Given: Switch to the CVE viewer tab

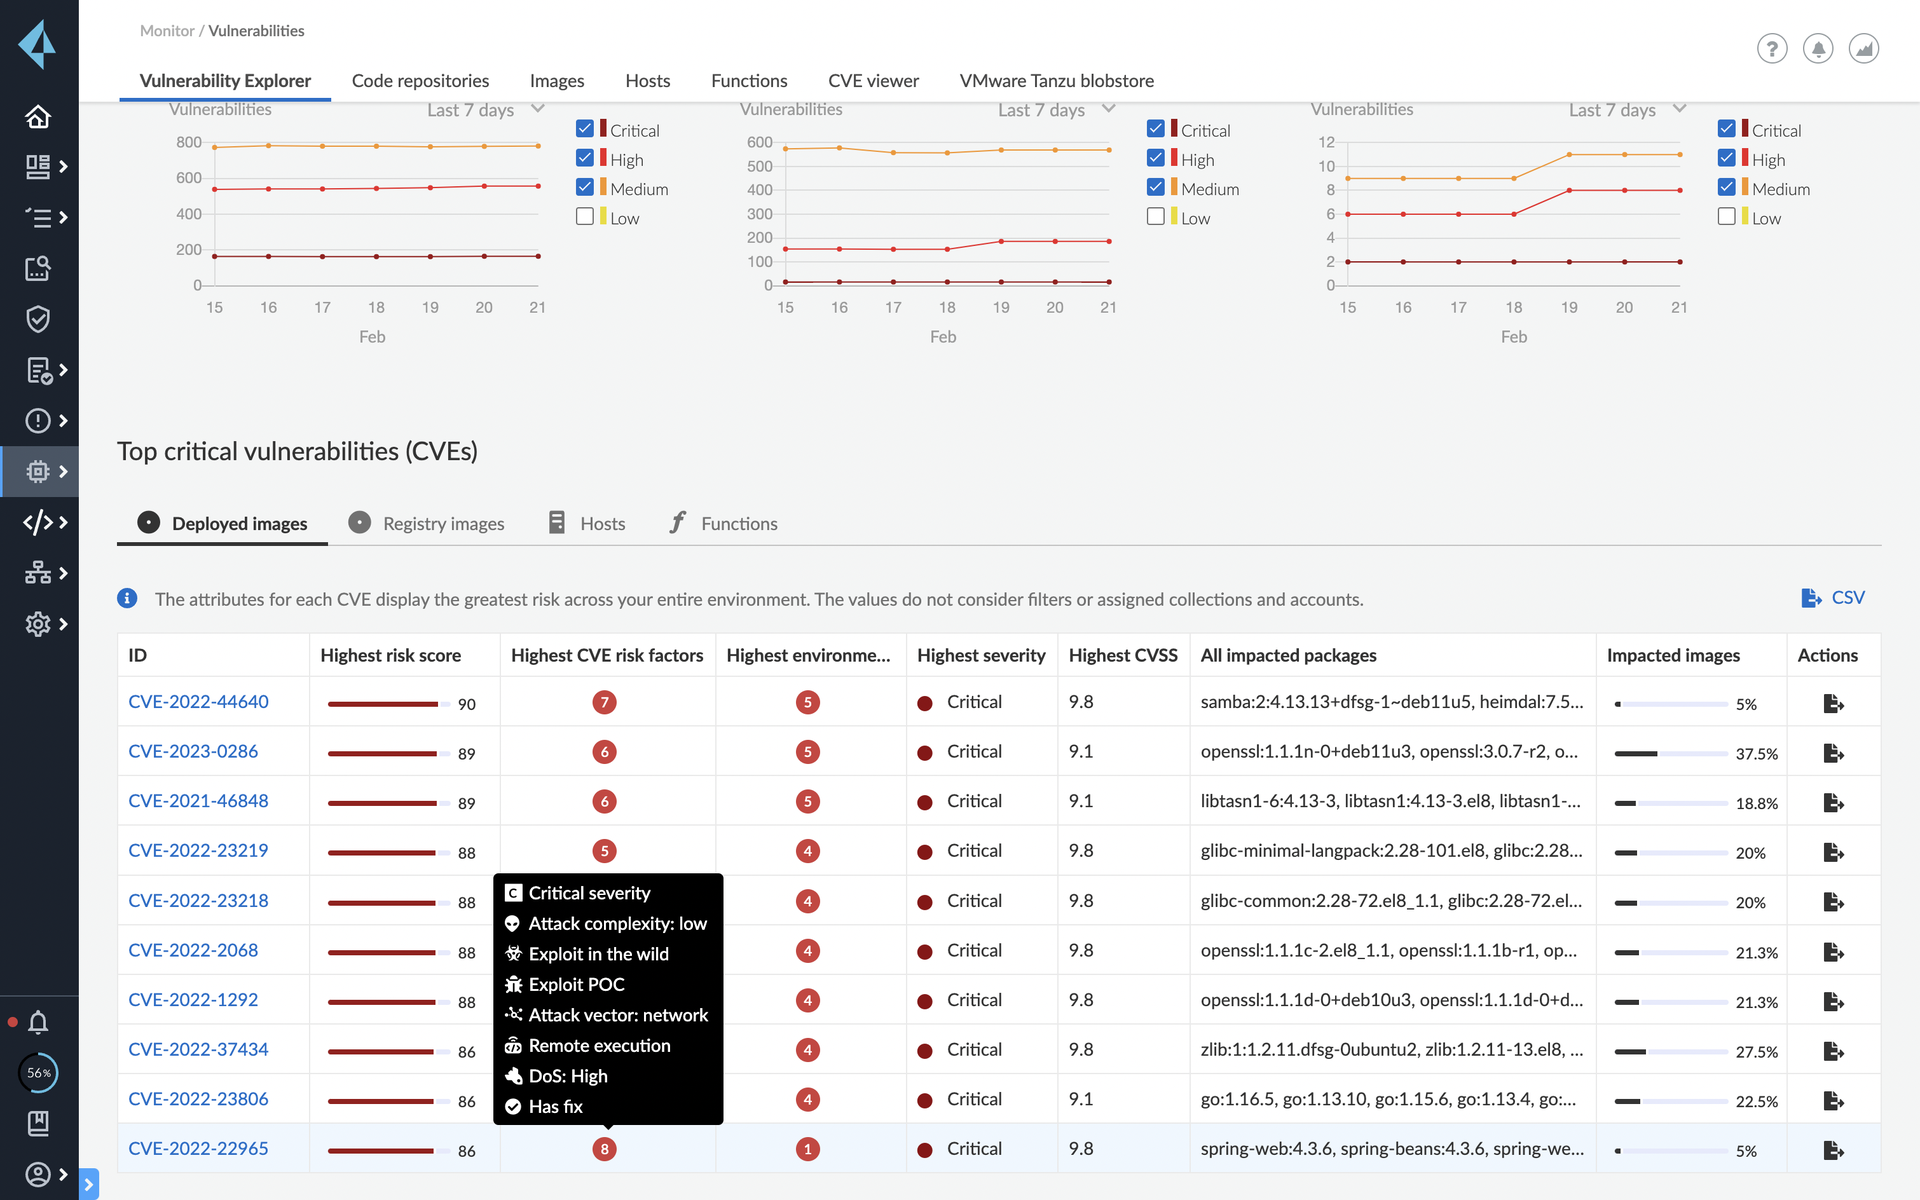Looking at the screenshot, I should 873,81.
